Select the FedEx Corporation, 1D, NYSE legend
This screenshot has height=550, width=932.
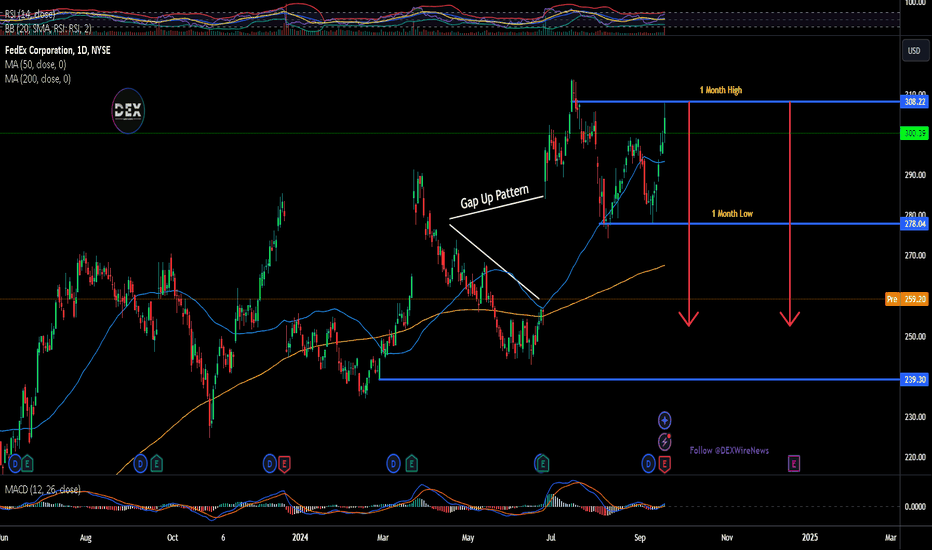tap(58, 51)
